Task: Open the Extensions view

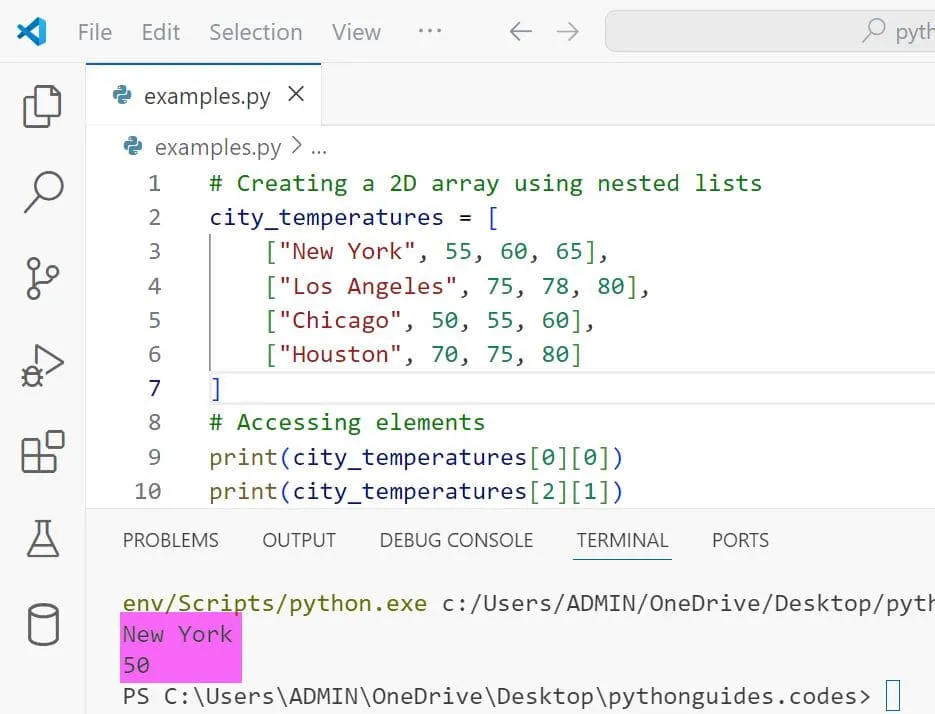Action: pos(42,452)
